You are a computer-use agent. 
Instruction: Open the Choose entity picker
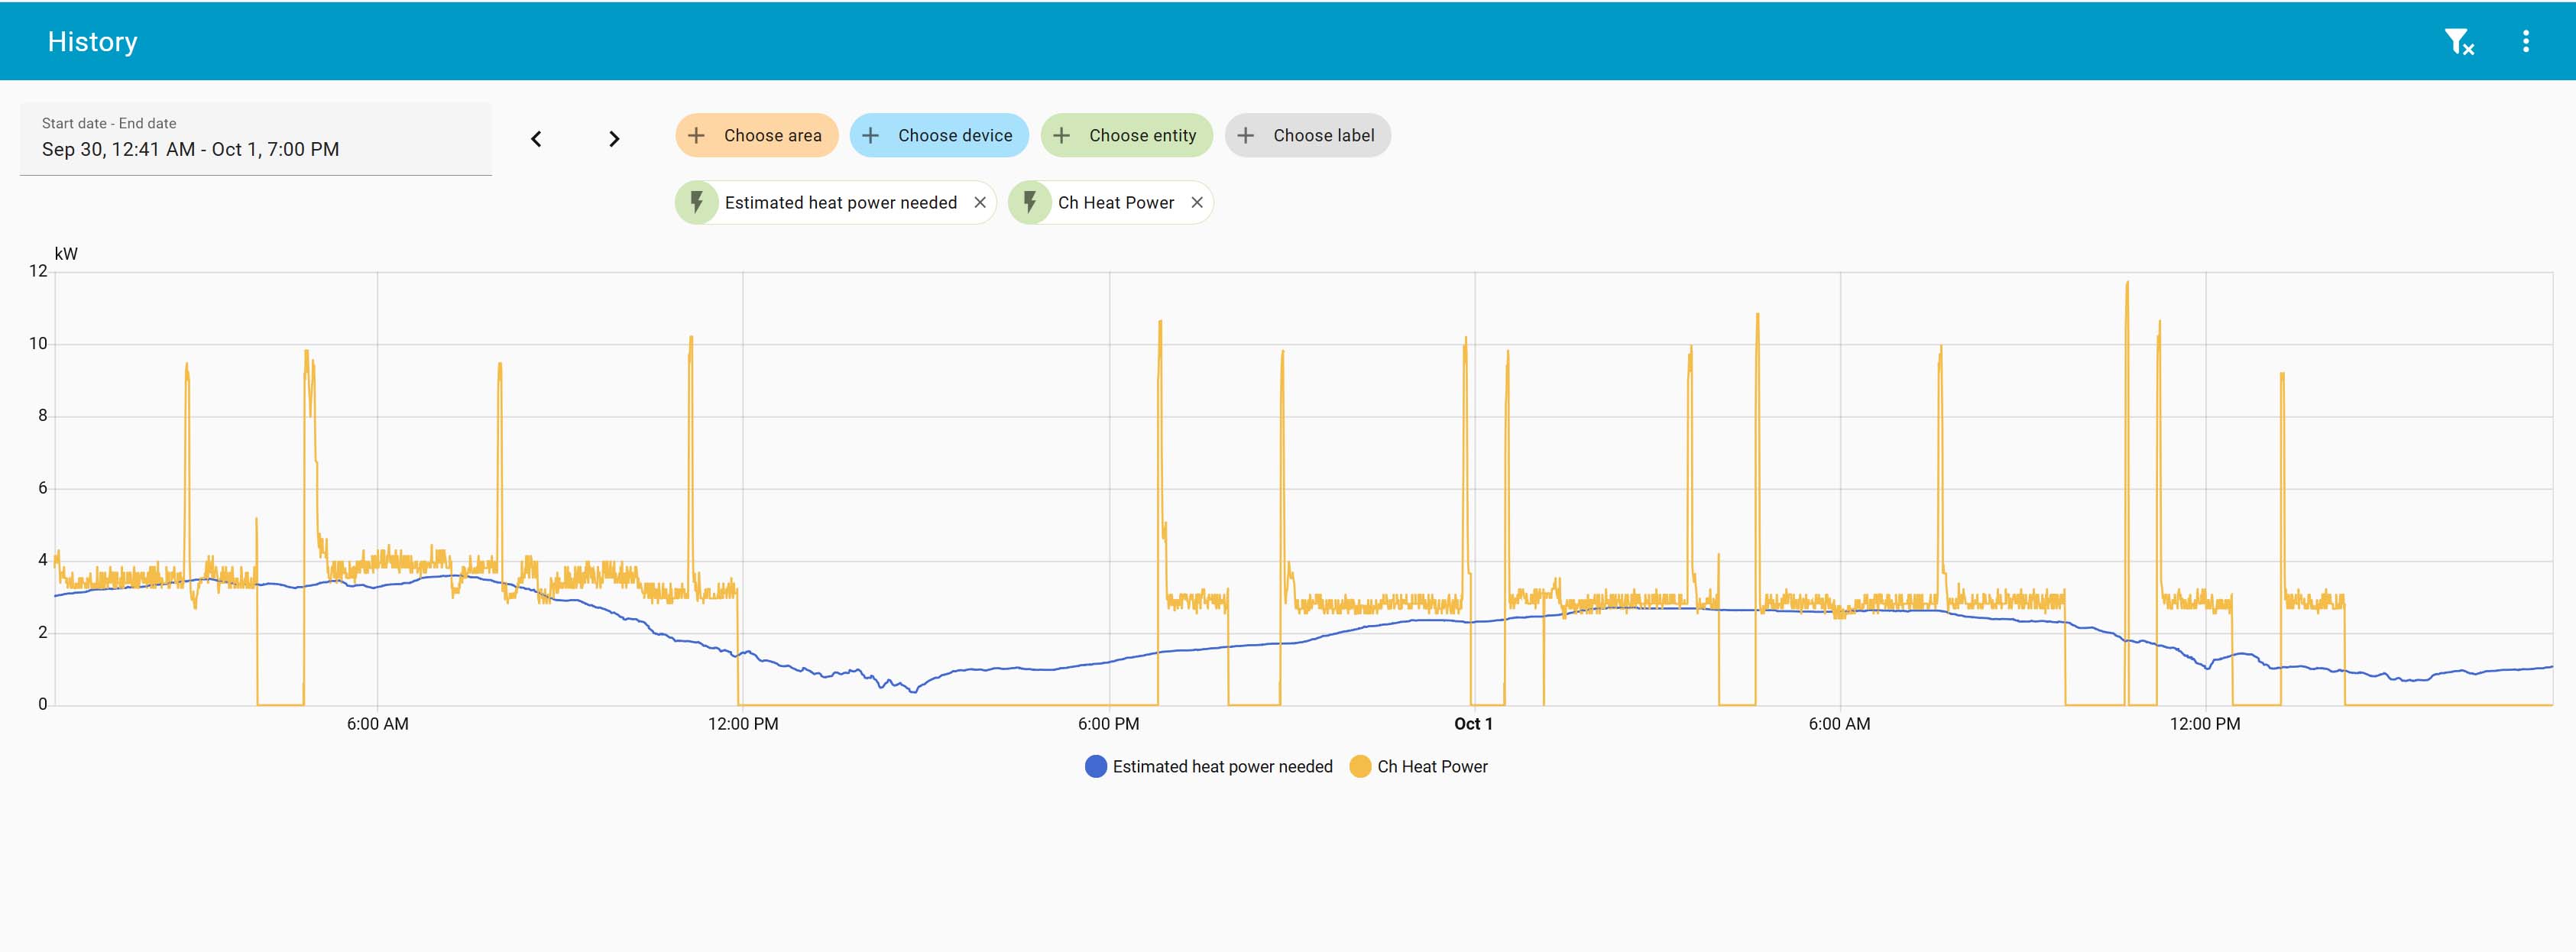pyautogui.click(x=1126, y=135)
